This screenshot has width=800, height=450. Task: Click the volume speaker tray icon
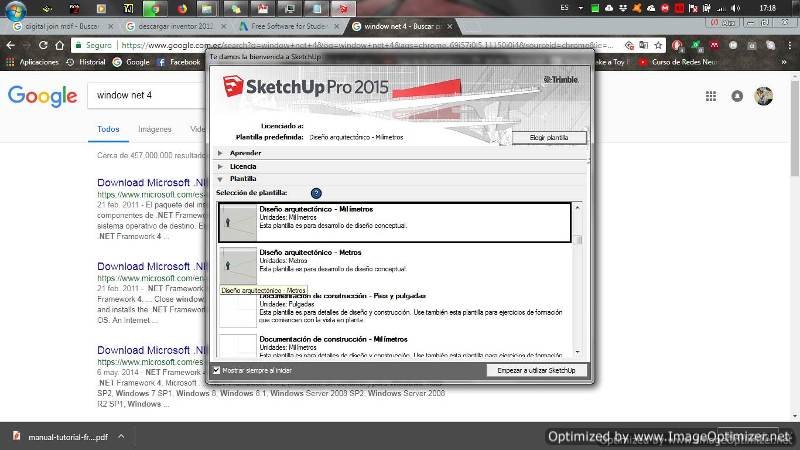[x=735, y=8]
